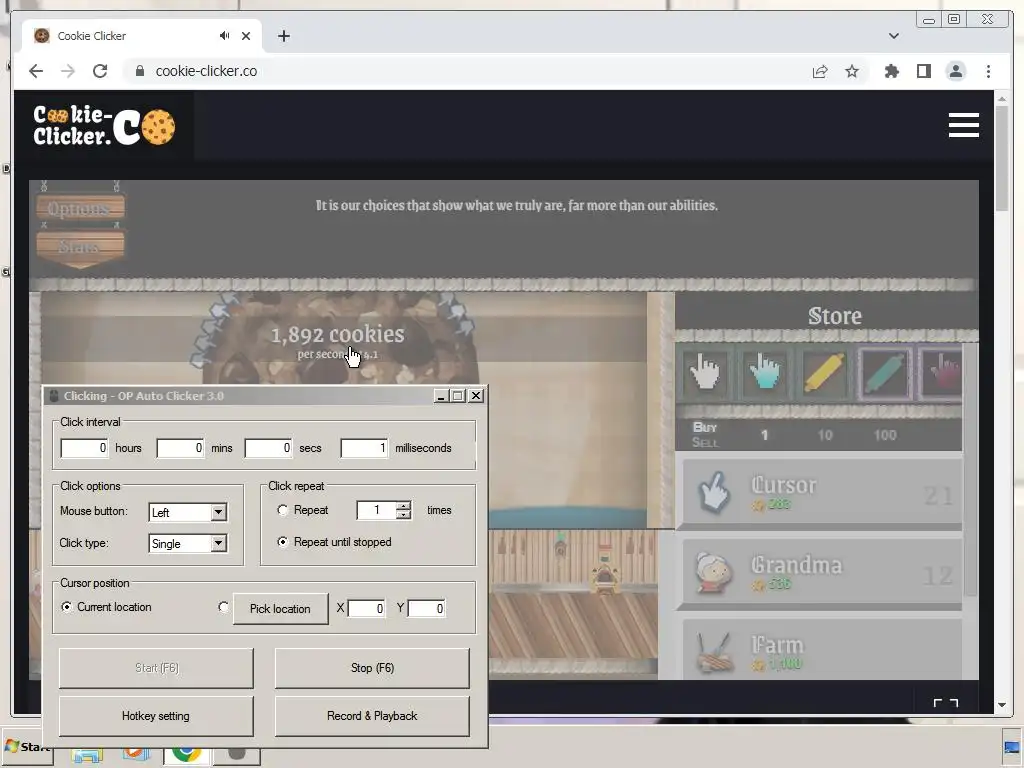Close the Cookie Clicker browser tab
Screen dimensions: 1024x768
(x=246, y=36)
